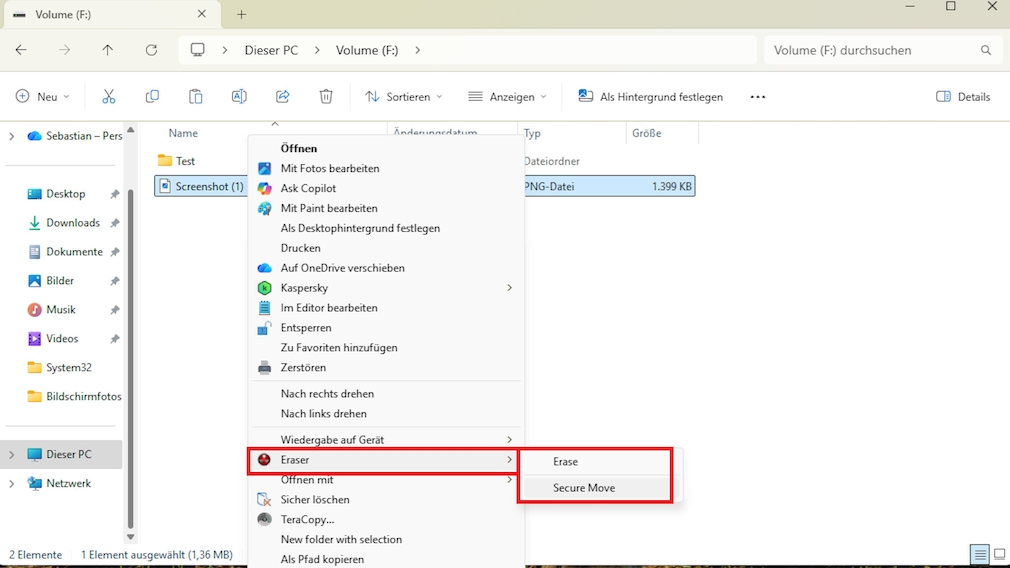Navigate up with the up arrow
1010x568 pixels.
[108, 50]
